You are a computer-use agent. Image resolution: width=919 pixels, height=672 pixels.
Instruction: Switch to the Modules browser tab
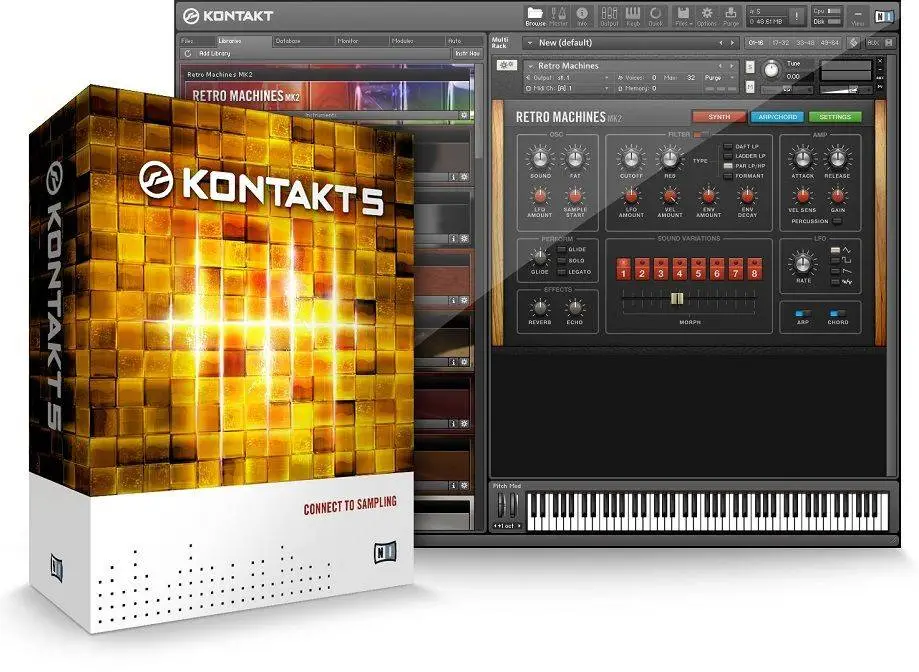click(x=417, y=41)
